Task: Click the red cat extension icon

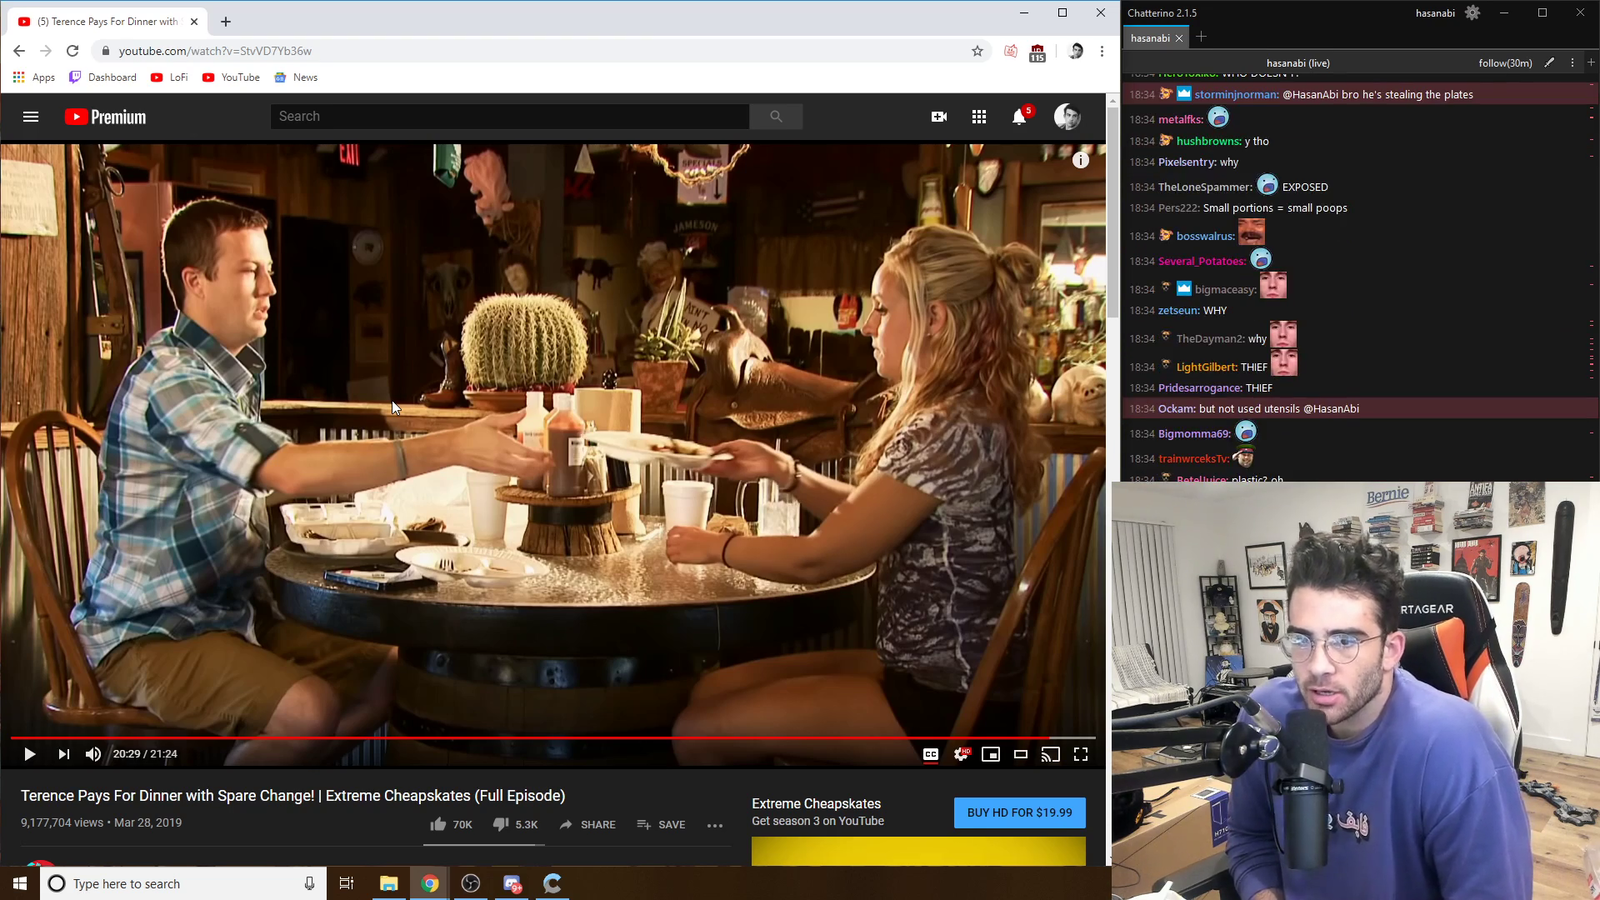Action: (x=1011, y=51)
